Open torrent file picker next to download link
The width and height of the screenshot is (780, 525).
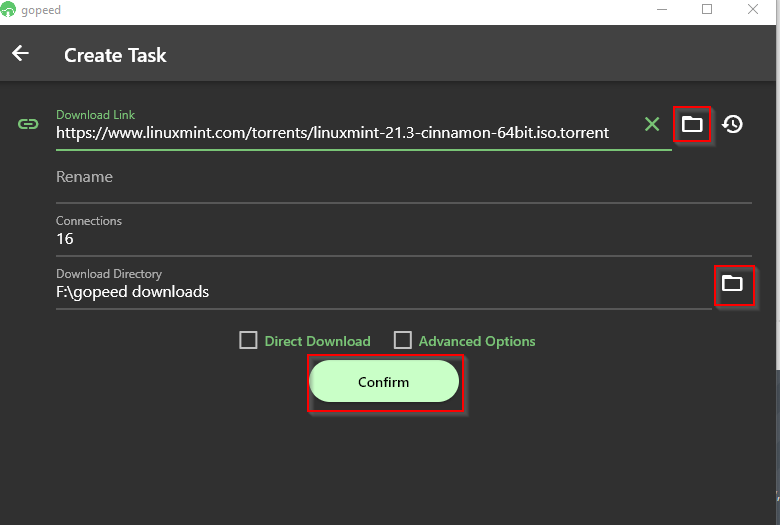pos(692,124)
